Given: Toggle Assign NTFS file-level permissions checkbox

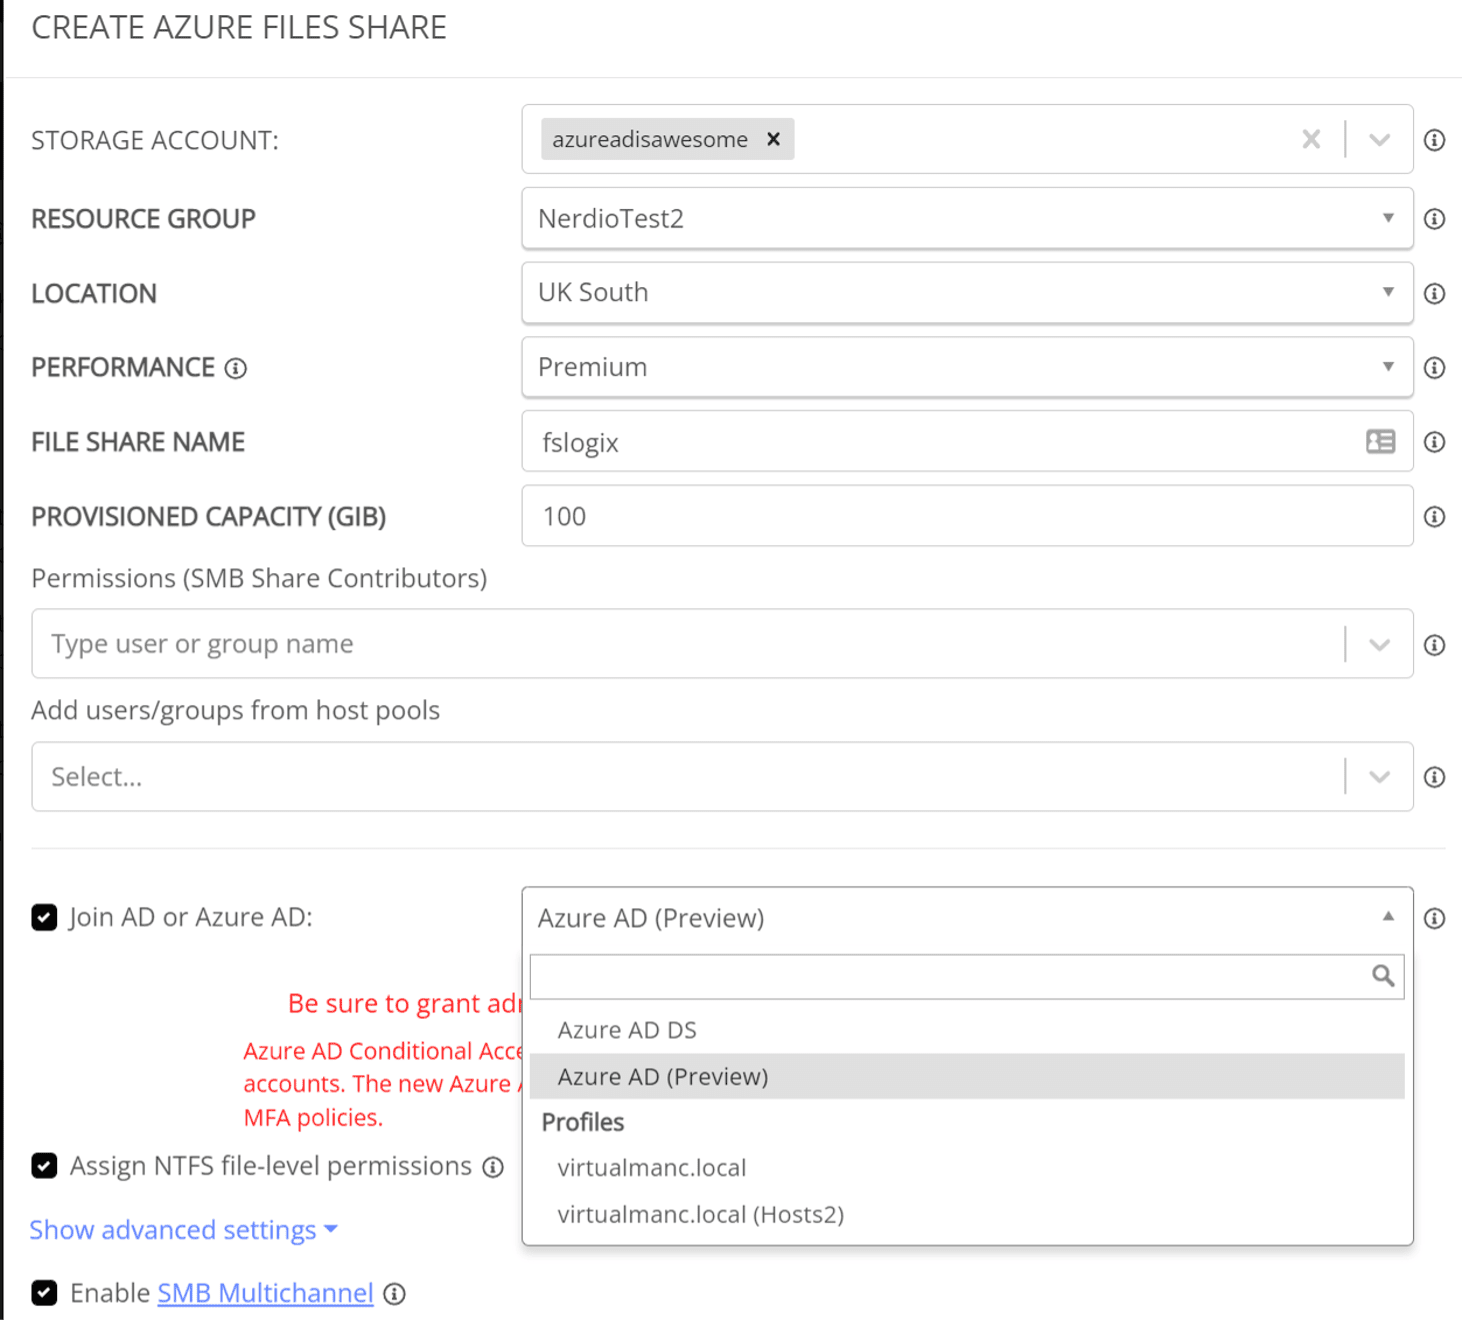Looking at the screenshot, I should pyautogui.click(x=44, y=1166).
